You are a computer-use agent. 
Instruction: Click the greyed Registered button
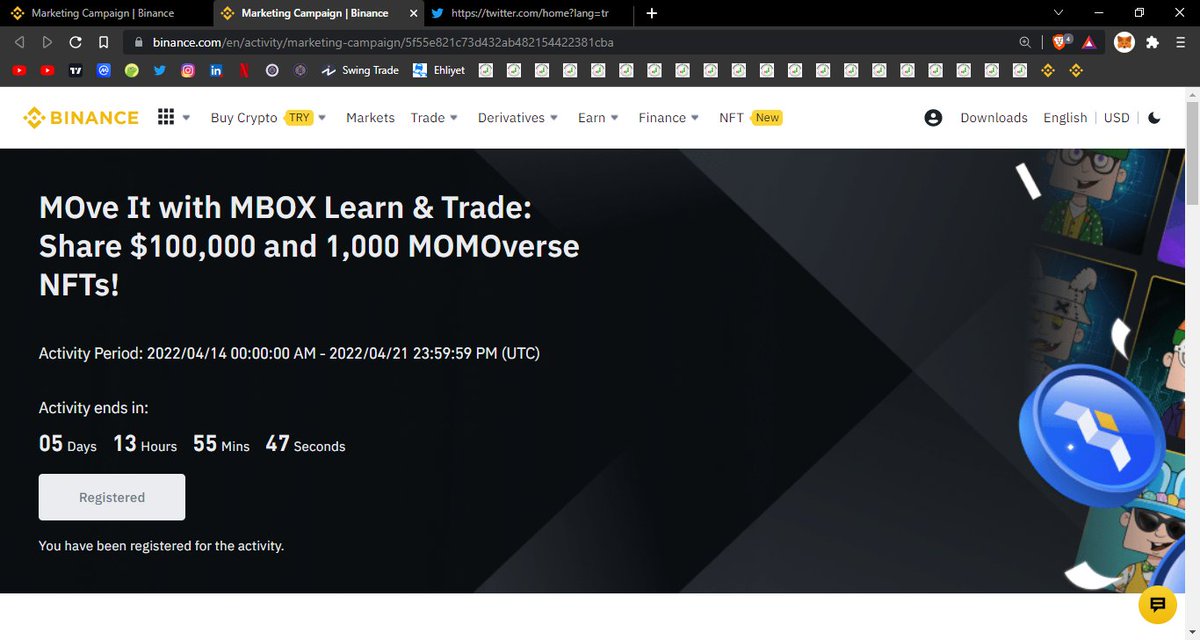coord(112,497)
